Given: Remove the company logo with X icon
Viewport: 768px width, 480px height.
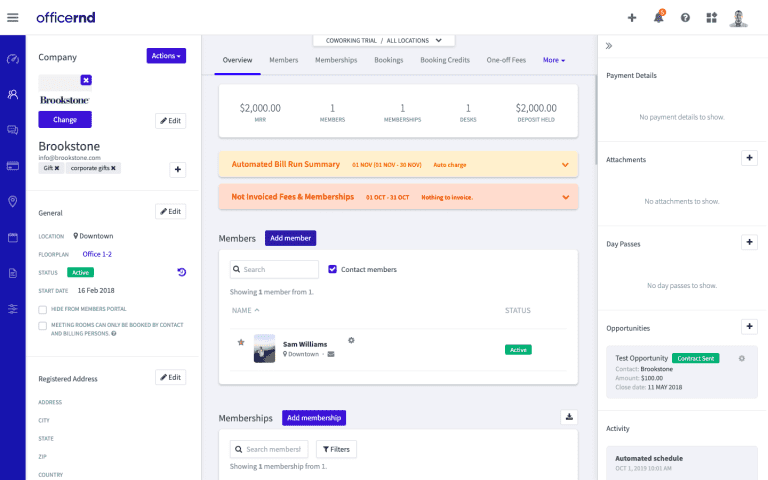Looking at the screenshot, I should (86, 80).
